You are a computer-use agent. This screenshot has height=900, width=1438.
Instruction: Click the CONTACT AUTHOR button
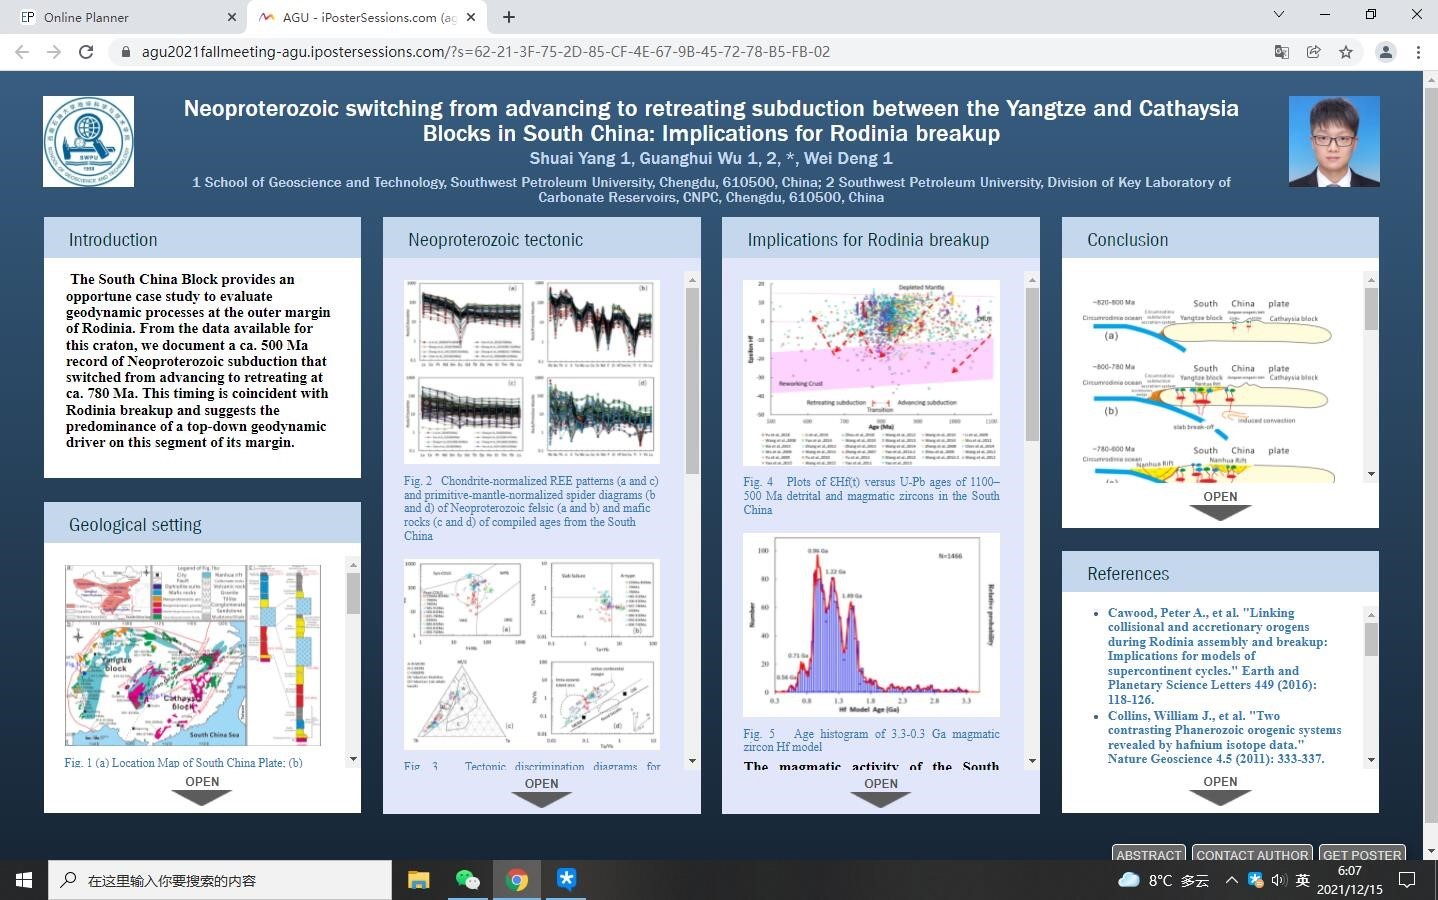pos(1252,855)
